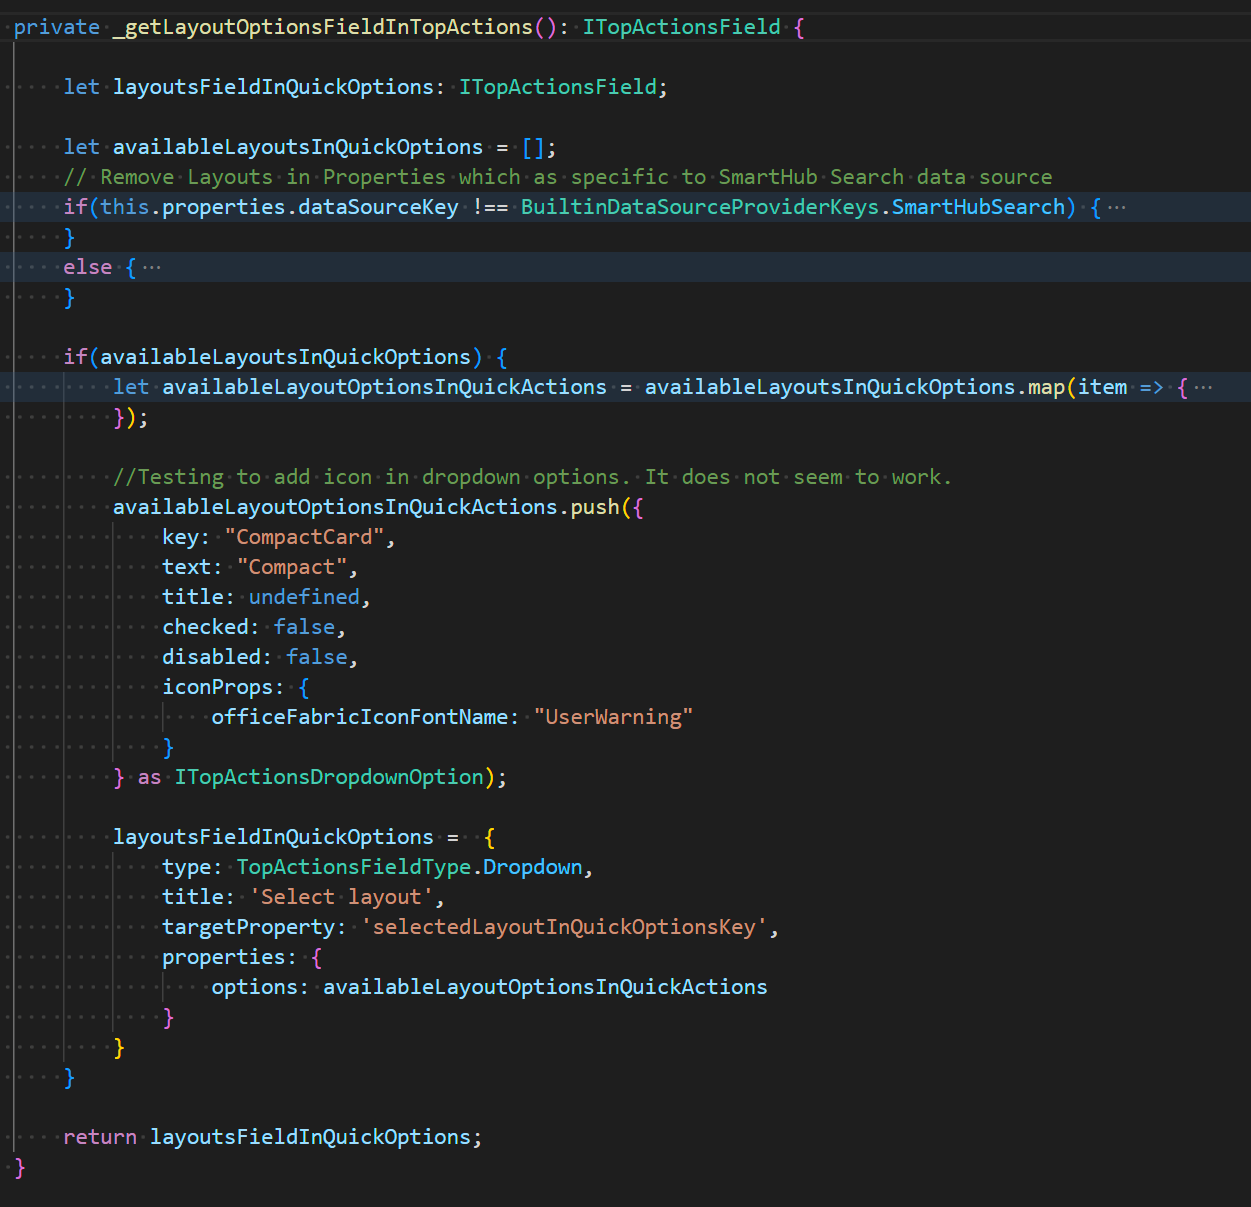
Task: Click the "CompactCard" string value
Action: point(305,537)
